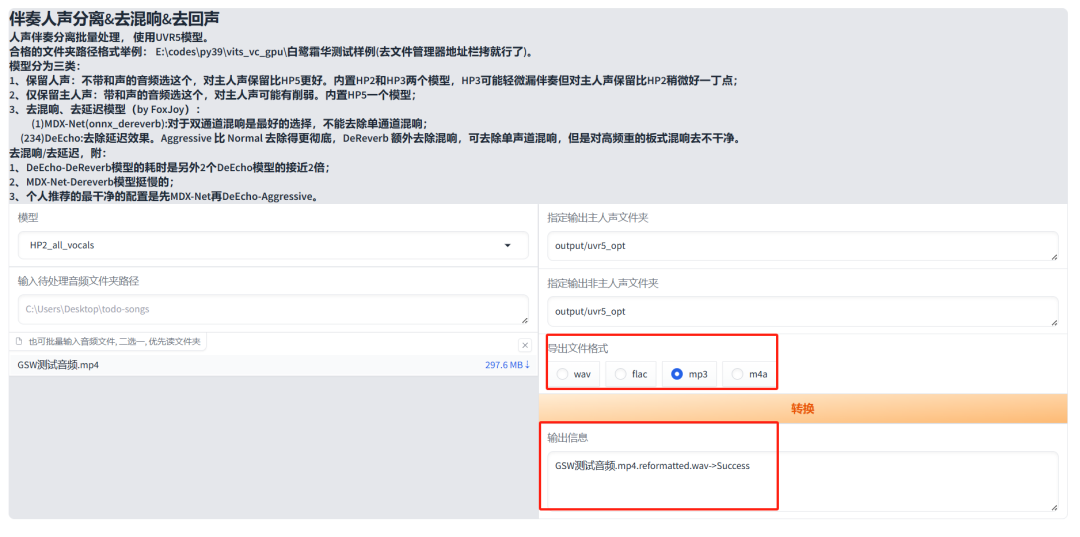Screen dimensions: 1080x537
Task: Click the 模型 label above the dropdown
Action: coord(28,218)
